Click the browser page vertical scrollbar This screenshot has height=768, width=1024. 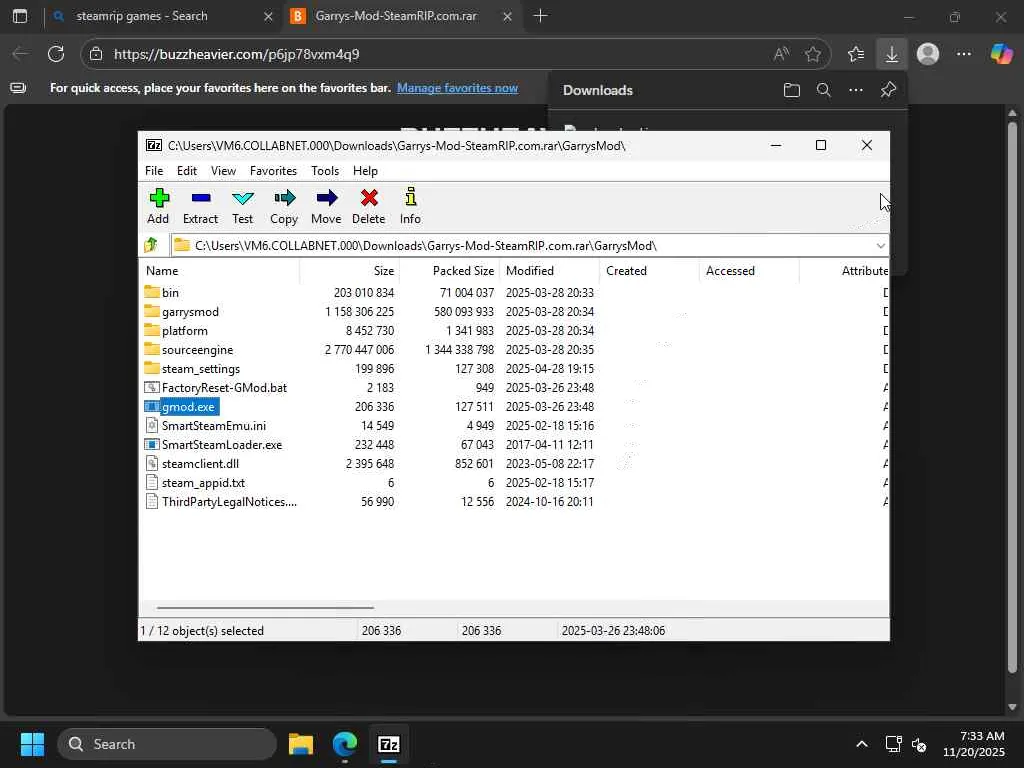(1012, 398)
